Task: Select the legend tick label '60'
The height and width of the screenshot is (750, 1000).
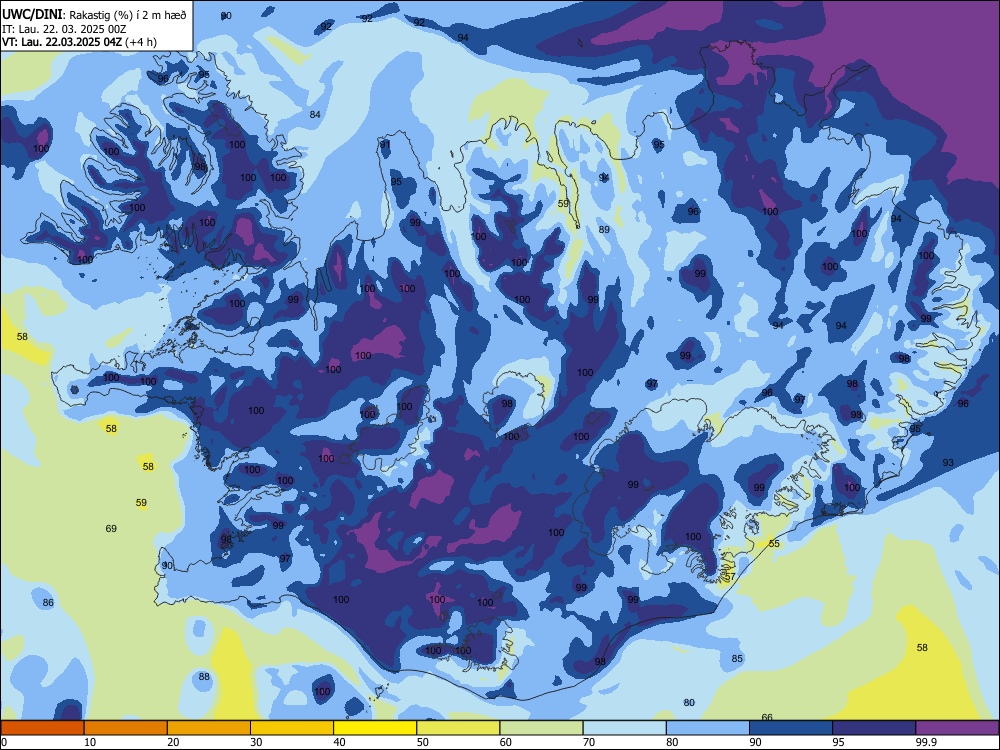Action: pyautogui.click(x=506, y=742)
